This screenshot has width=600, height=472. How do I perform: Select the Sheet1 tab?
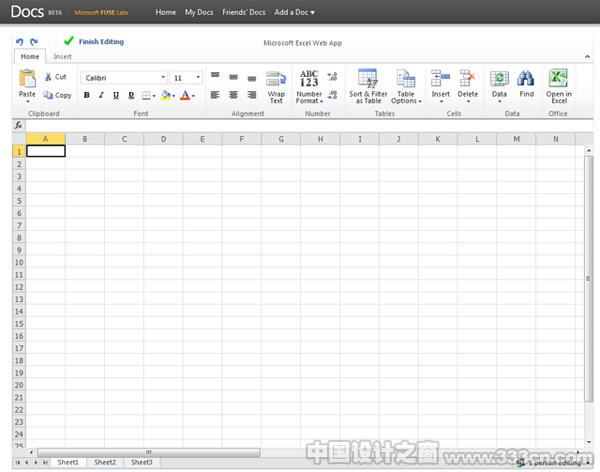[x=68, y=462]
